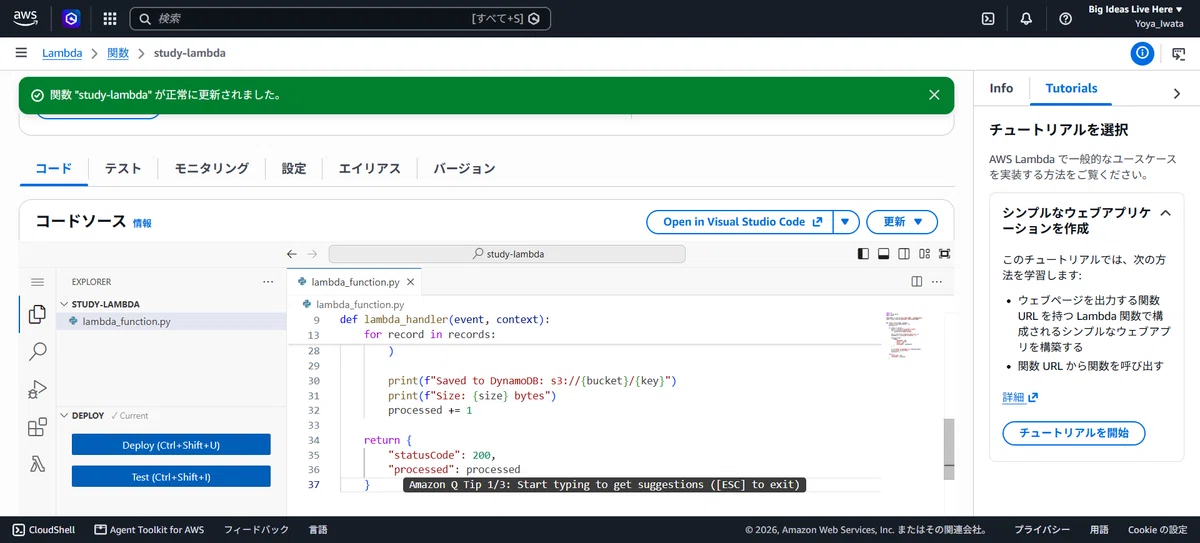
Task: Split the editor to the right
Action: click(917, 282)
